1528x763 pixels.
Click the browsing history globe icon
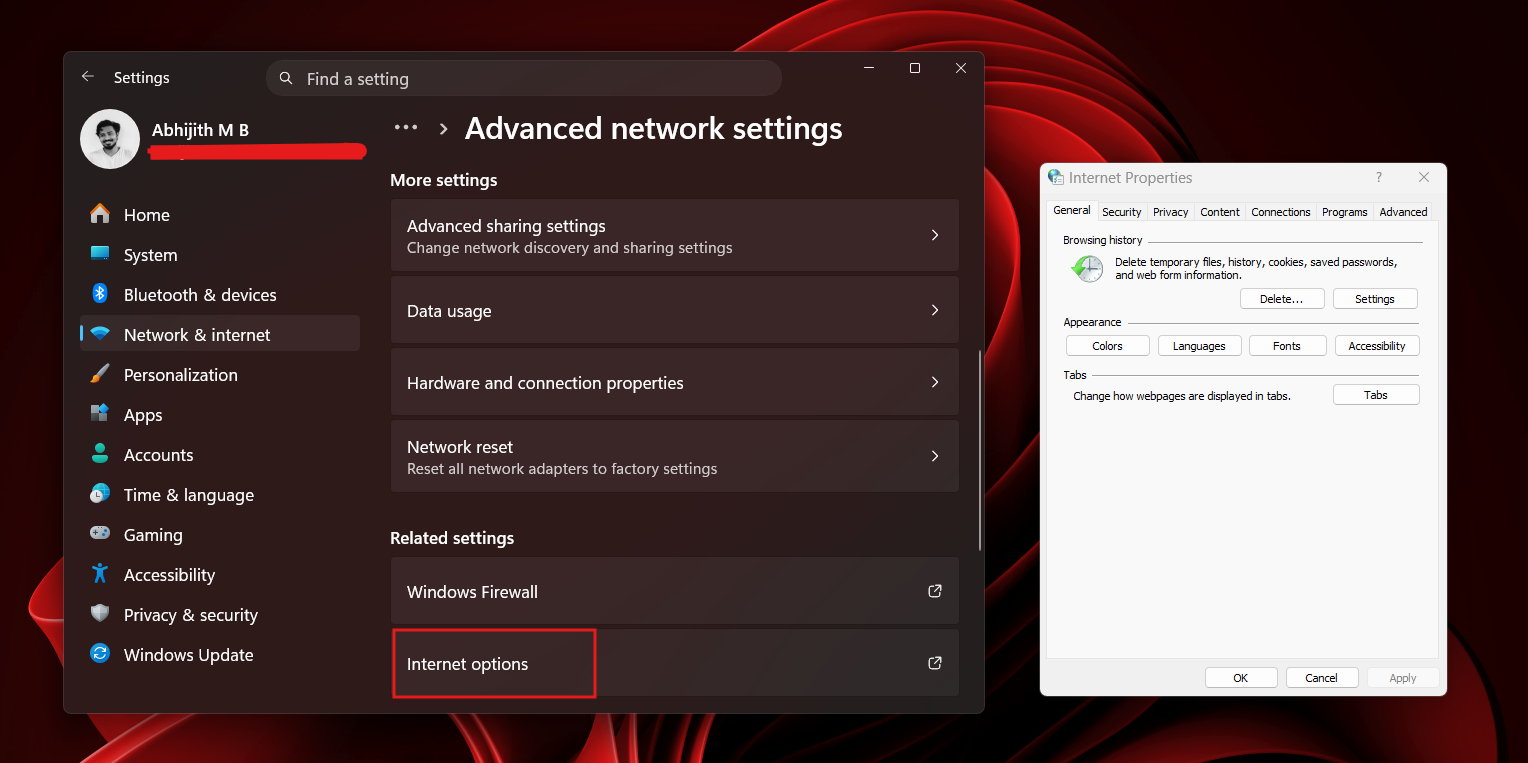(x=1086, y=268)
